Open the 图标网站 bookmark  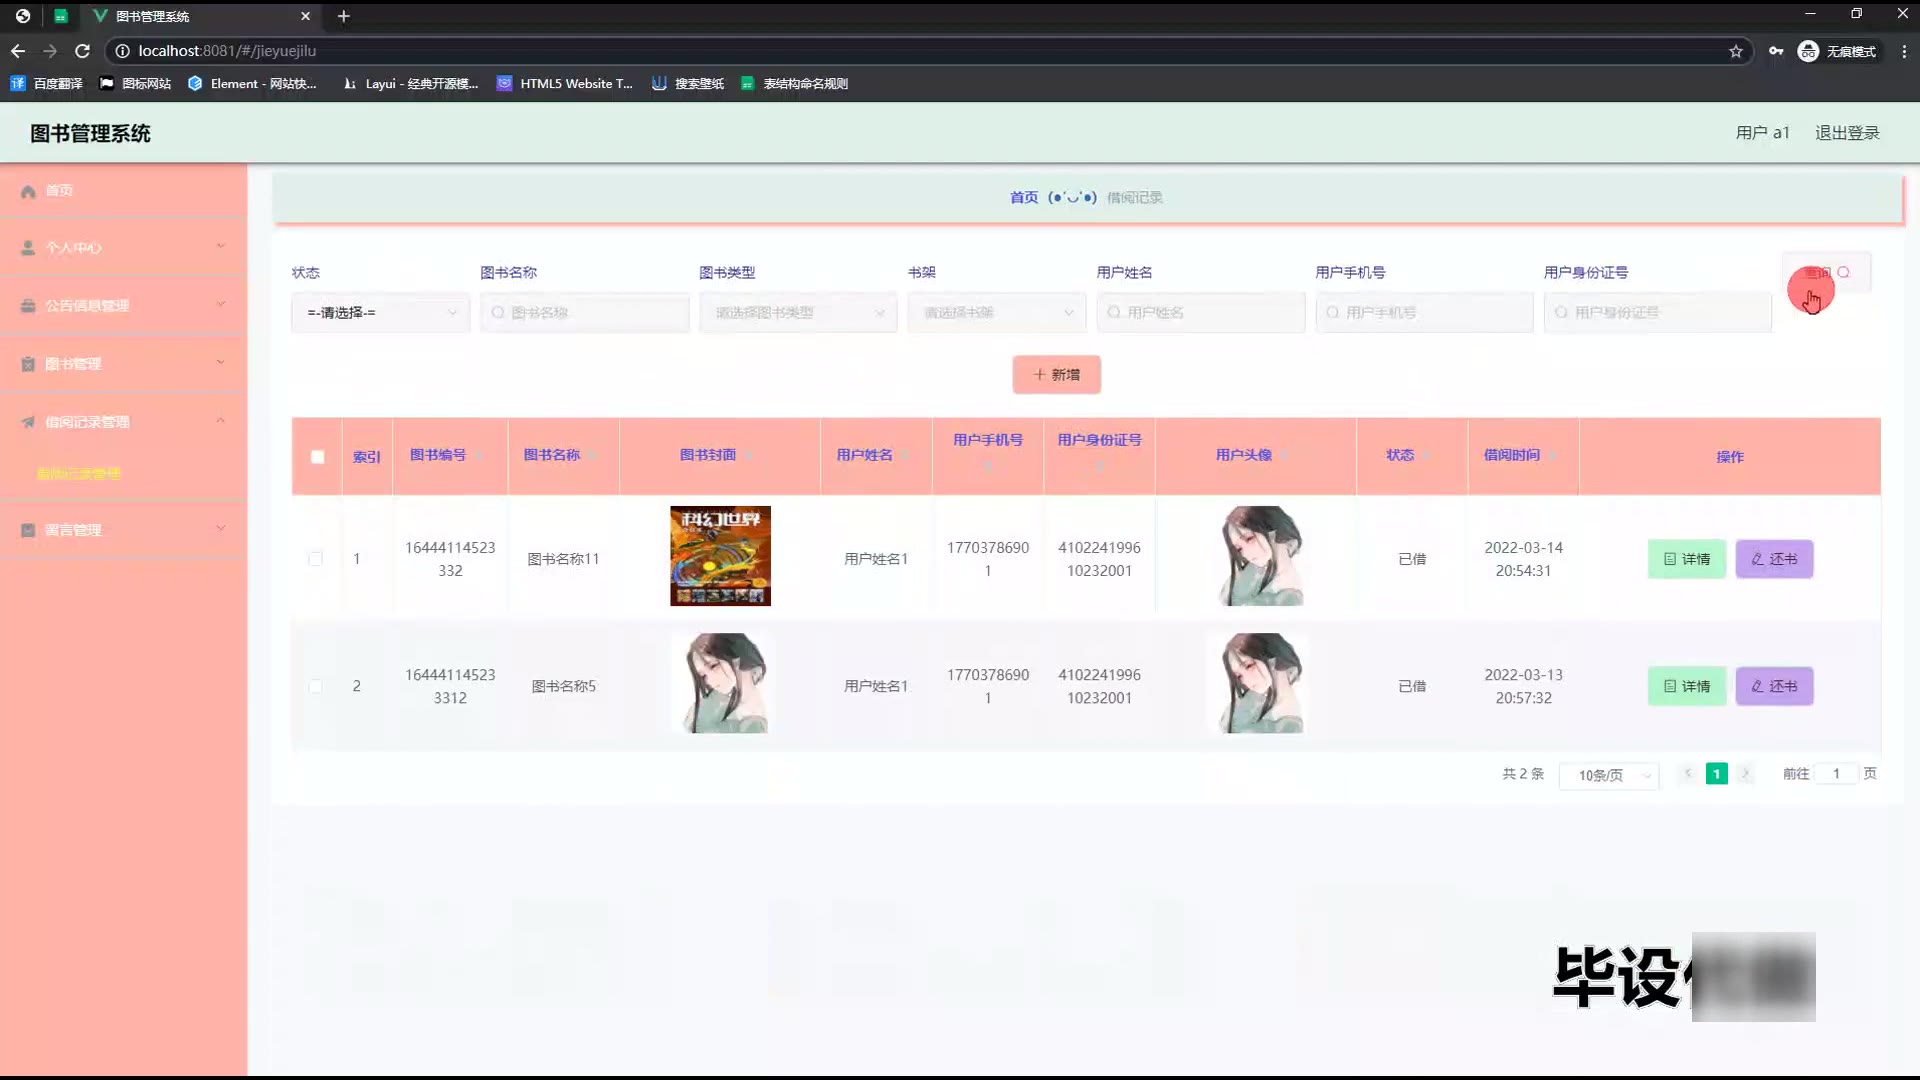pos(135,84)
